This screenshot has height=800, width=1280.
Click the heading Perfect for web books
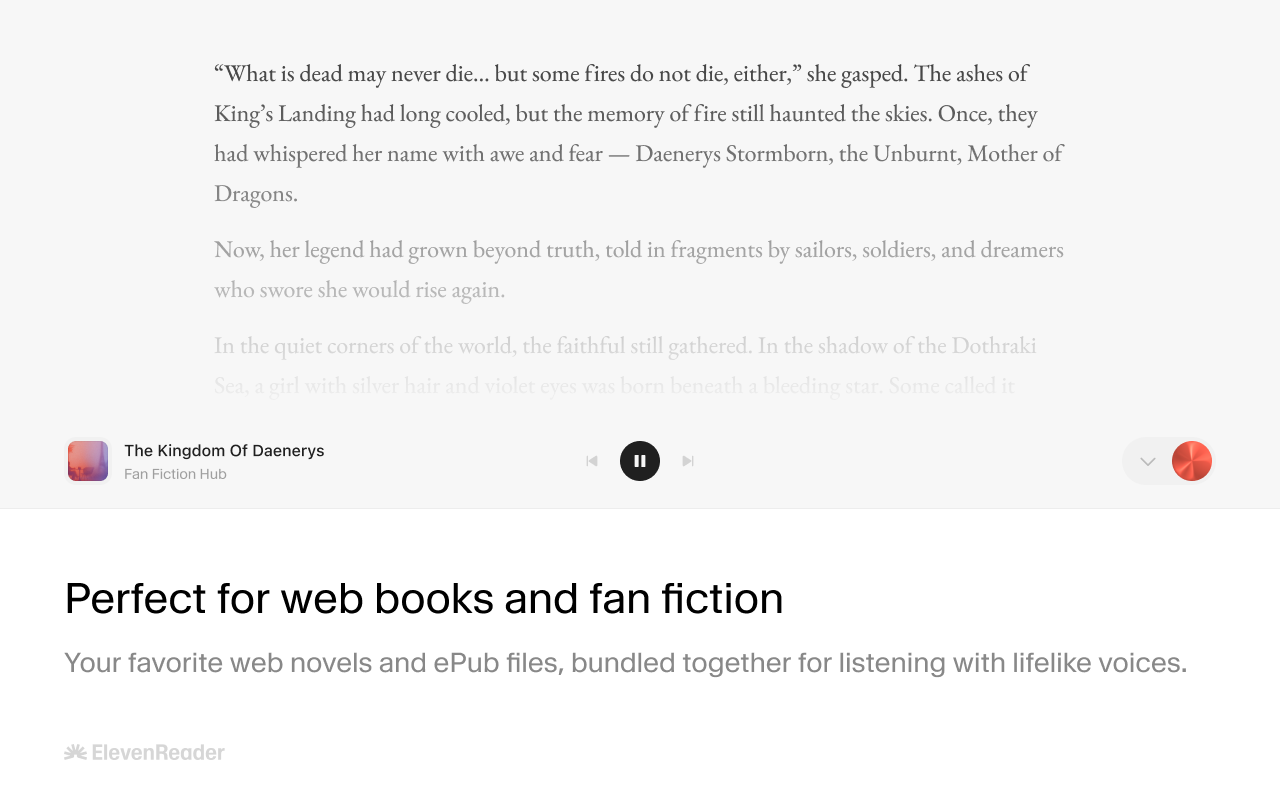click(x=423, y=599)
